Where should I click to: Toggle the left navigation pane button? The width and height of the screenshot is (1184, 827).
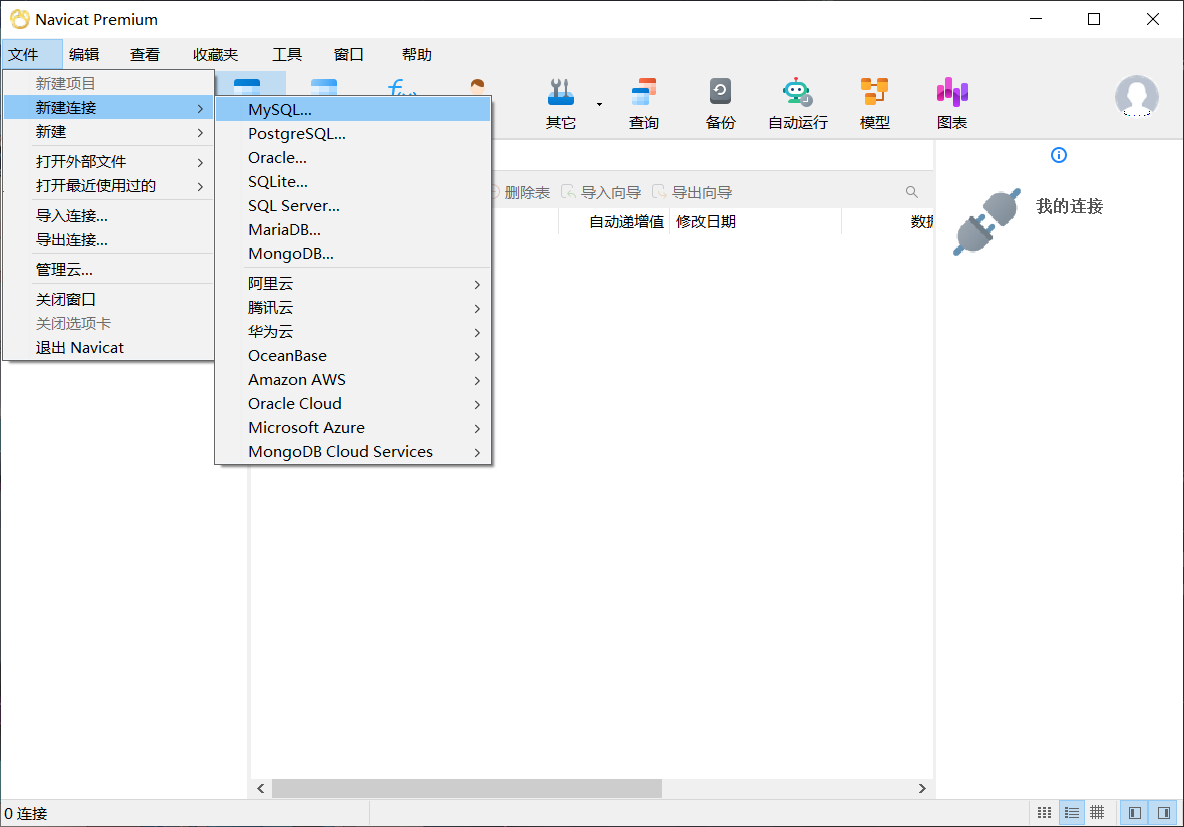click(x=1134, y=813)
